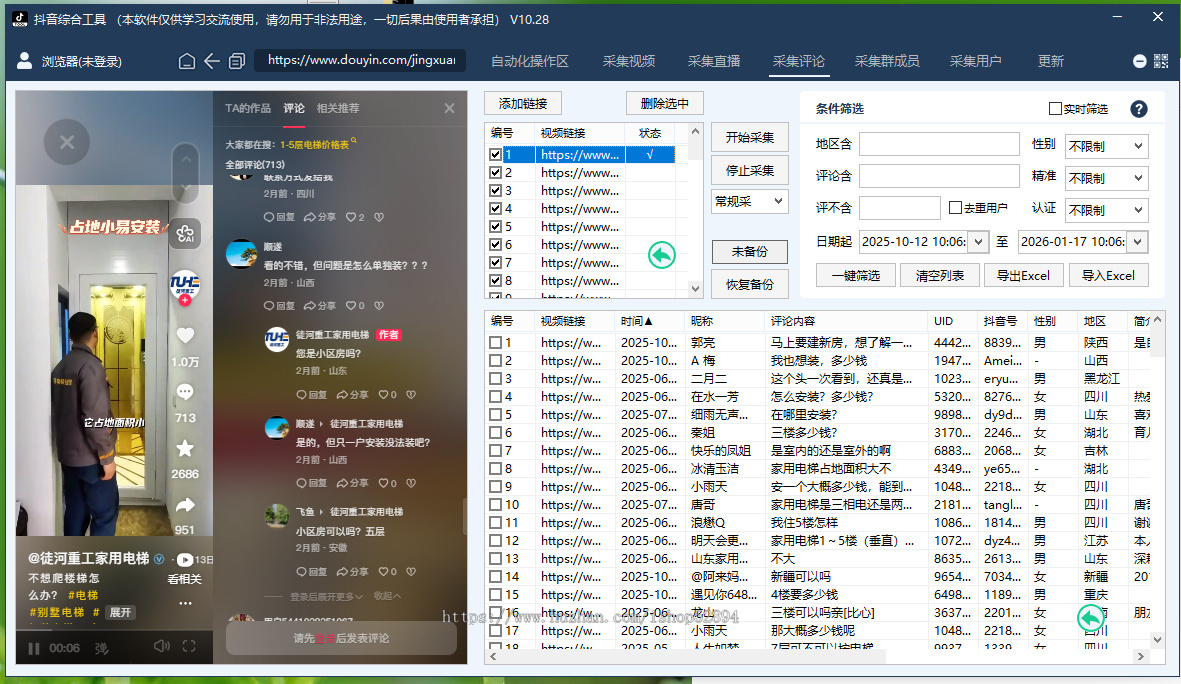
Task: Uncheck link row 2 in the video link list
Action: tap(495, 173)
